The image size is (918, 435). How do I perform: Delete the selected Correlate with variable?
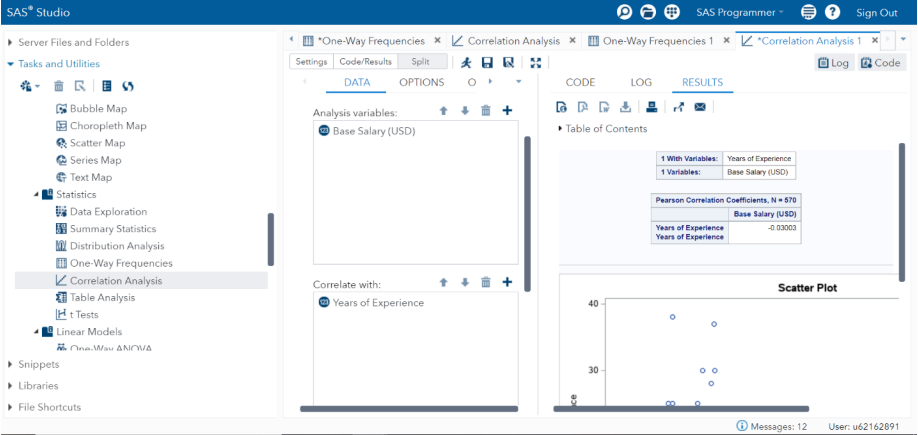click(x=486, y=282)
